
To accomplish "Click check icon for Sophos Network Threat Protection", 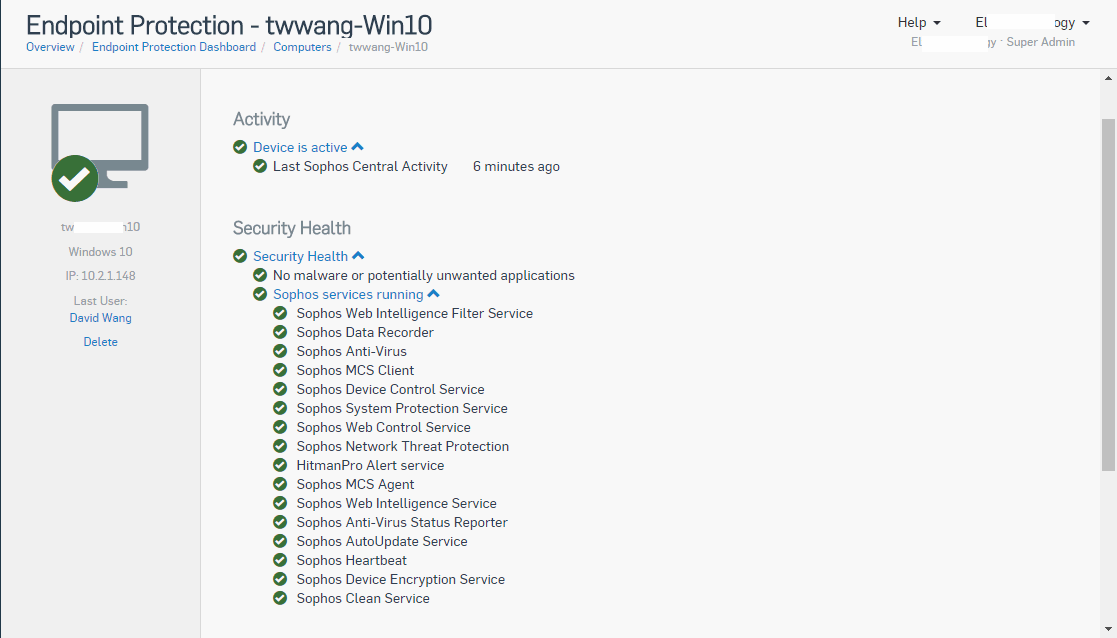I will click(x=280, y=446).
